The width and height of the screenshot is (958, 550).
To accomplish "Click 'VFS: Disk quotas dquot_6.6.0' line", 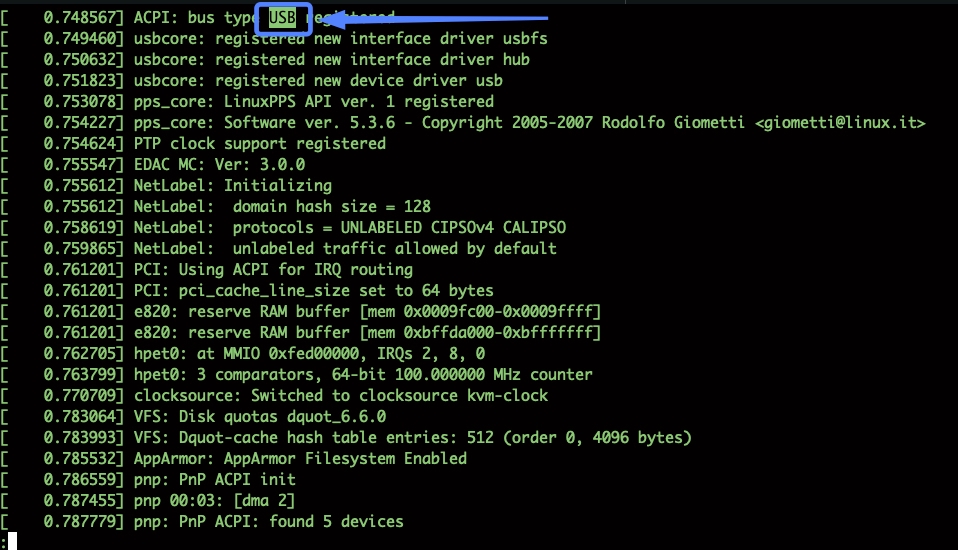I will [x=259, y=416].
